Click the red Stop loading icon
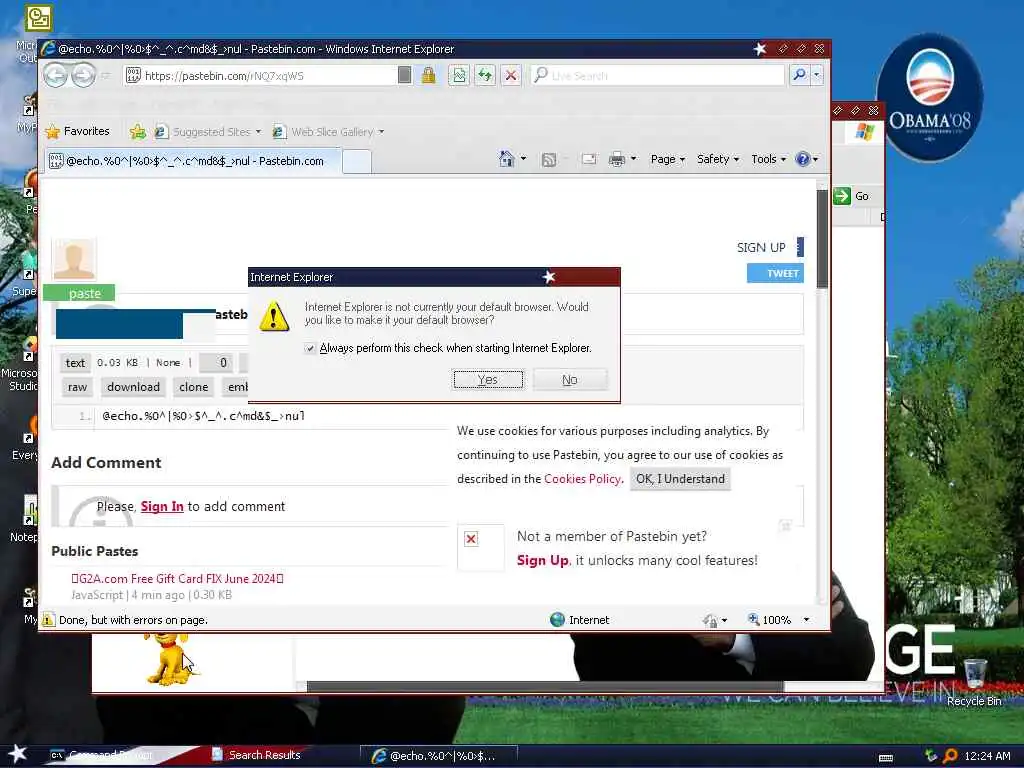Viewport: 1024px width, 768px height. click(x=511, y=76)
